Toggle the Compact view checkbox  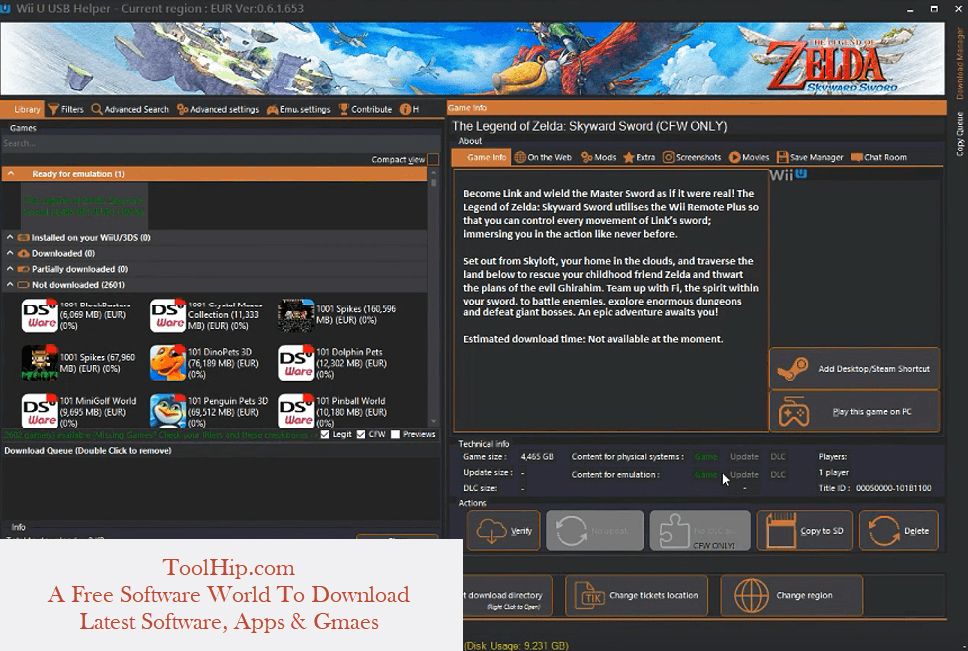click(x=433, y=159)
